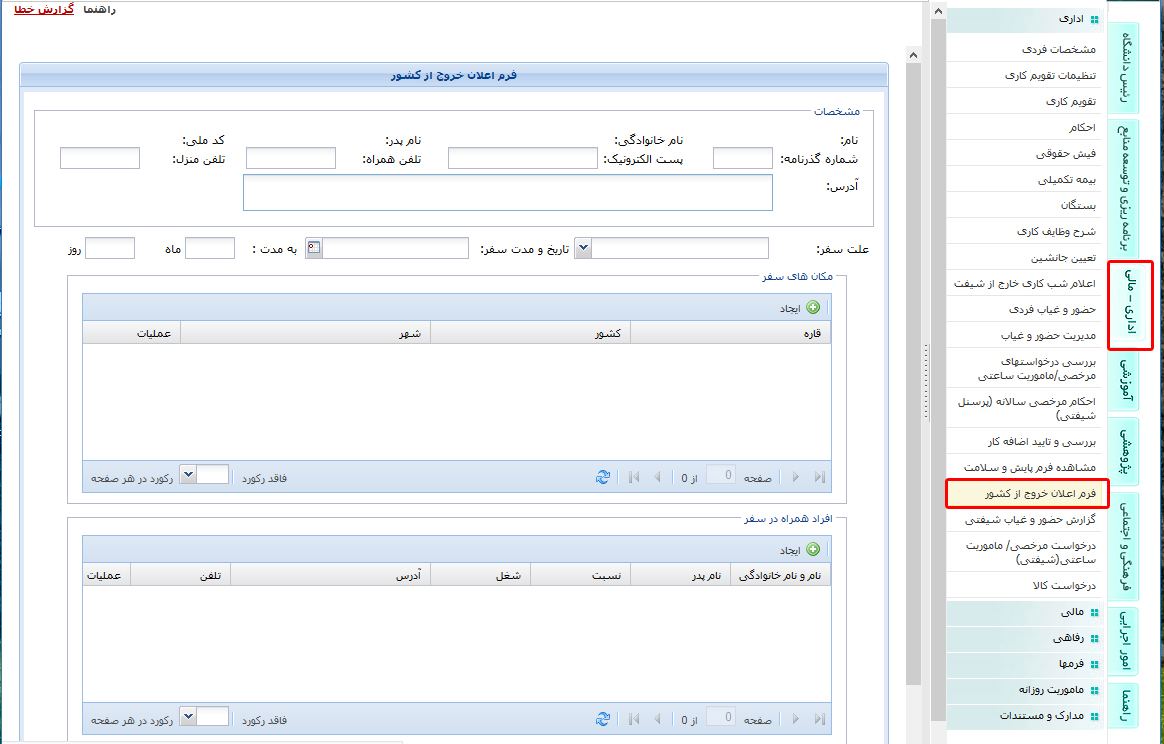This screenshot has width=1164, height=744.
Task: Click the green ایجاد plus icon in مکان های سفر
Action: tap(813, 307)
